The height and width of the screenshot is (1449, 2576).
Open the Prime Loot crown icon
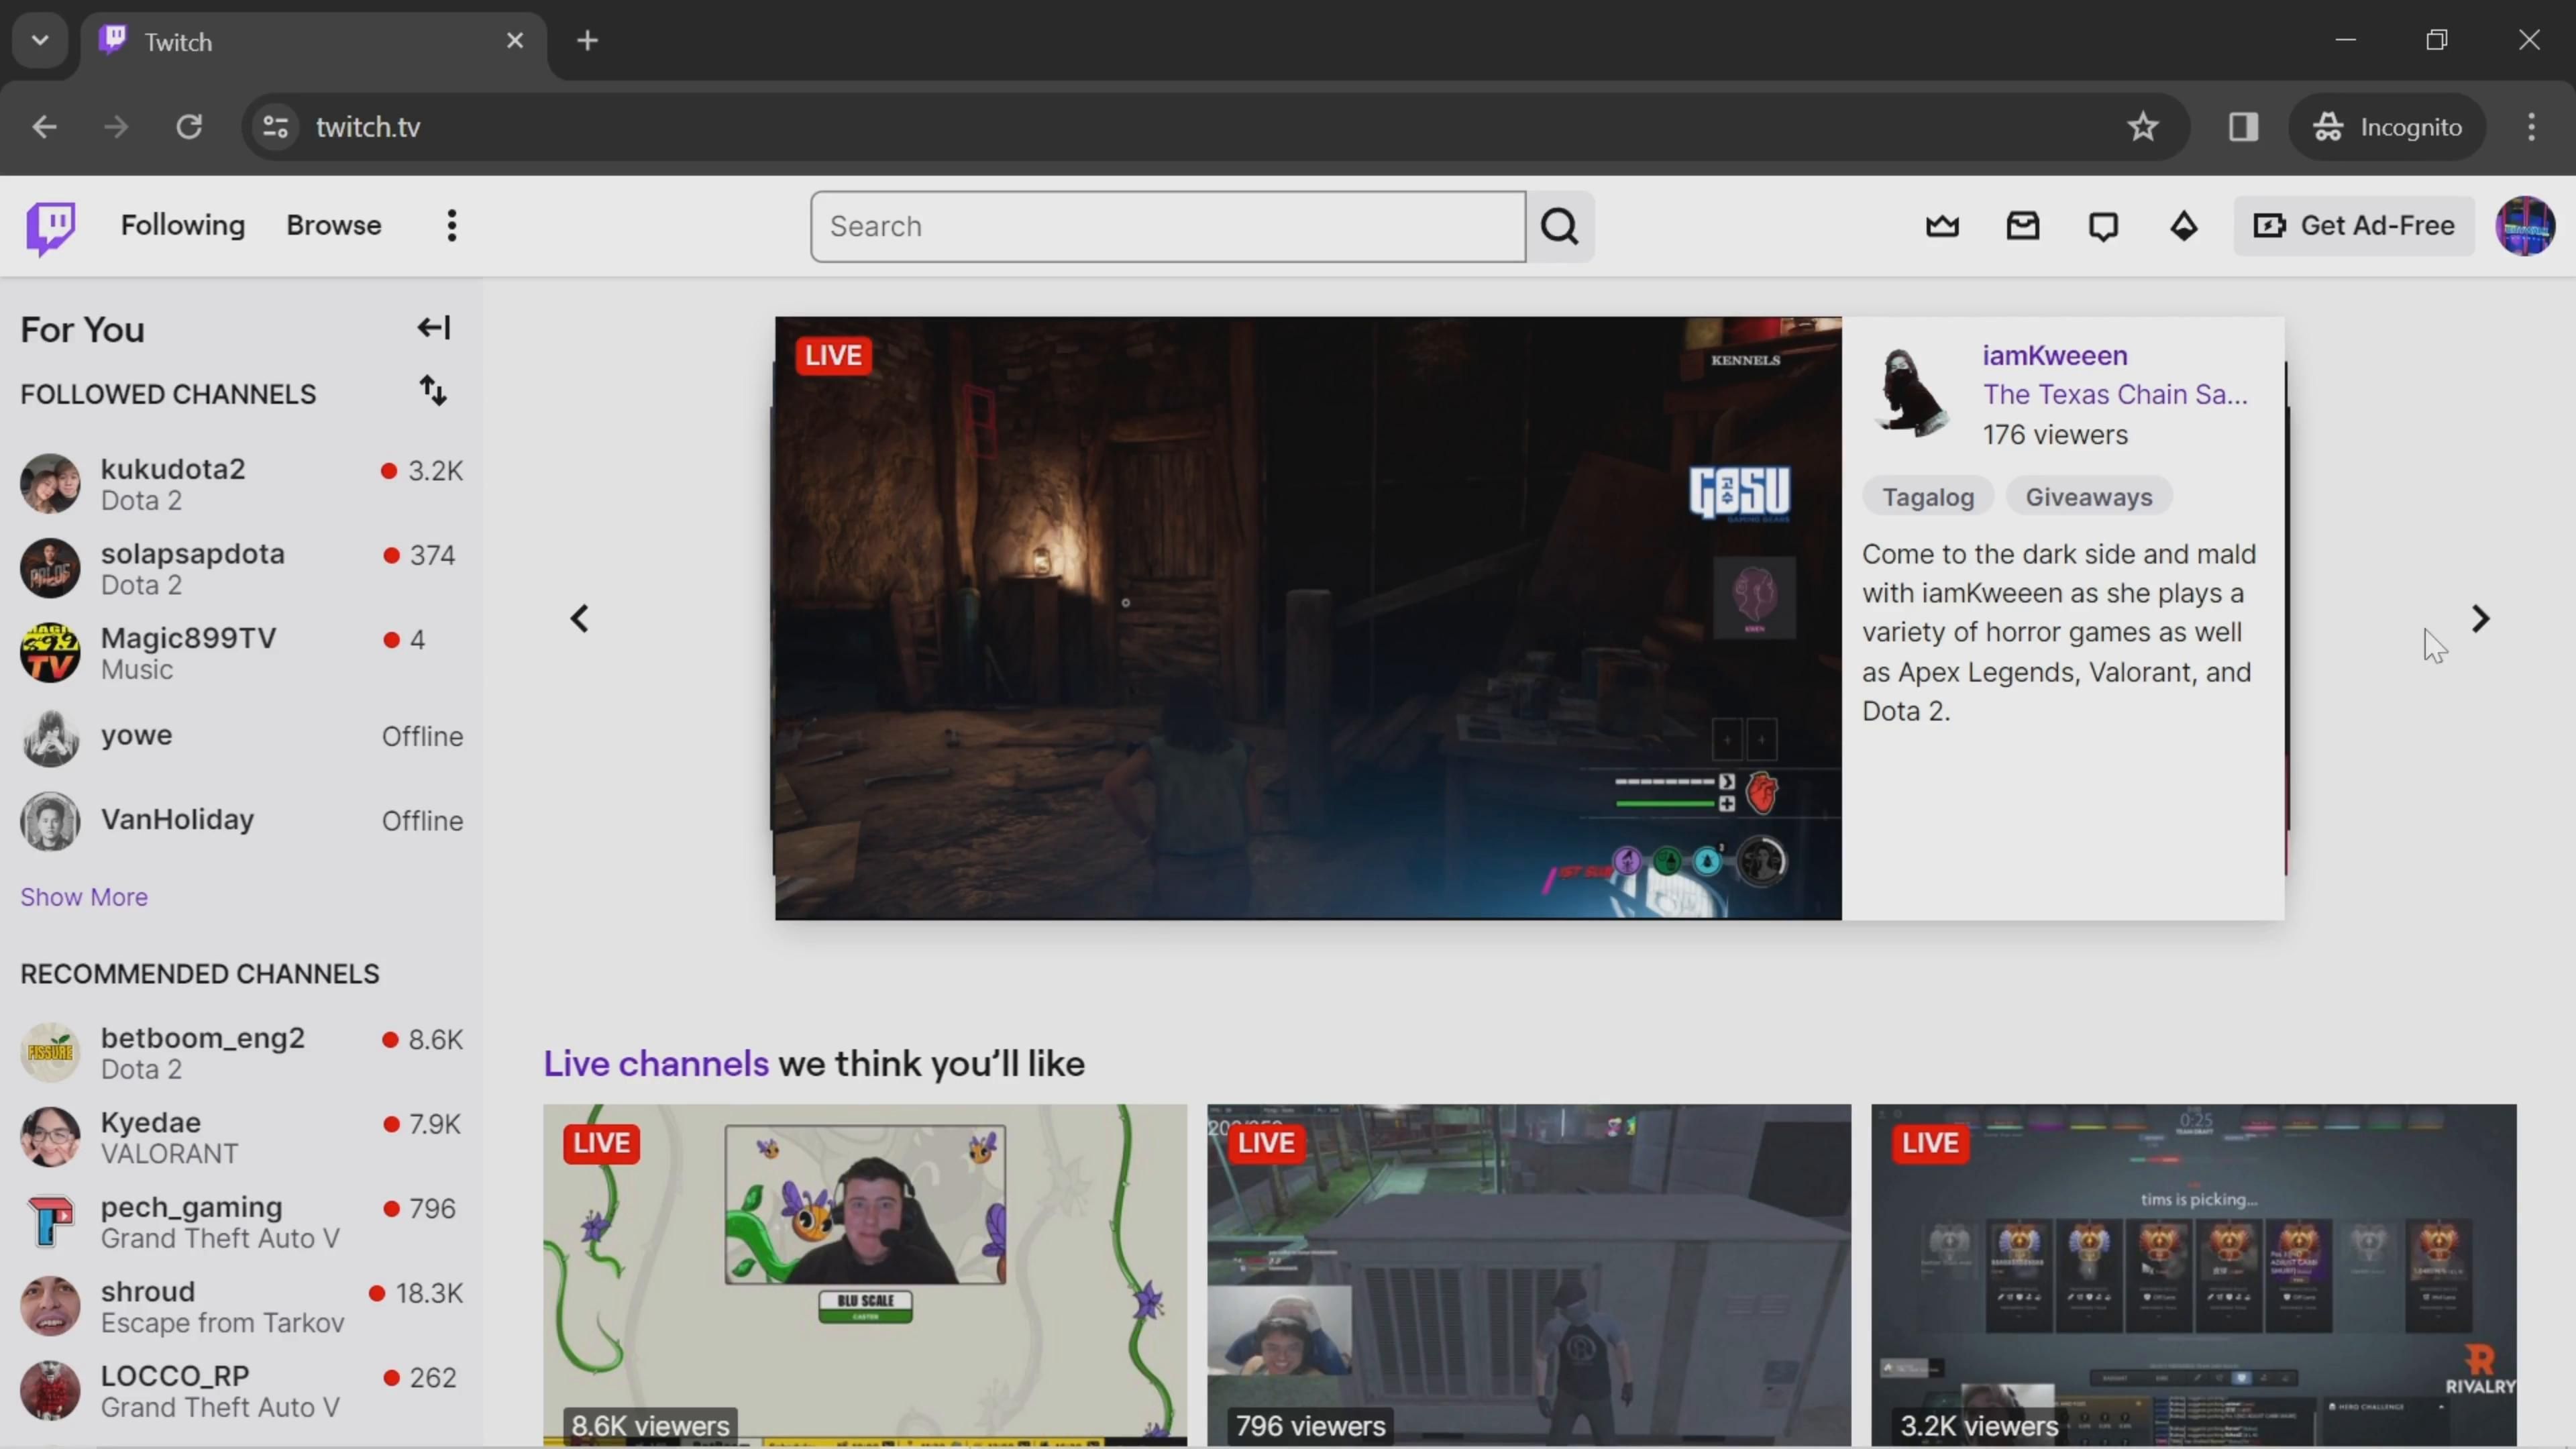point(1942,227)
